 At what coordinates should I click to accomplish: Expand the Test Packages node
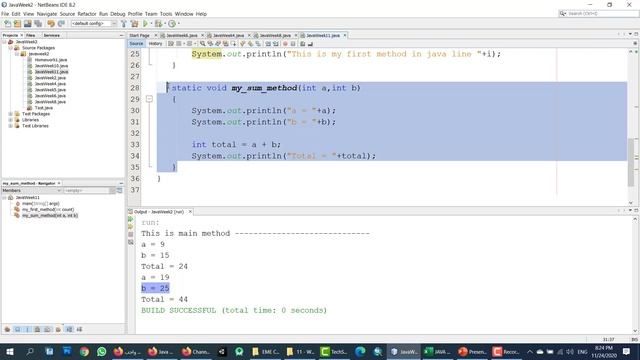pos(11,114)
